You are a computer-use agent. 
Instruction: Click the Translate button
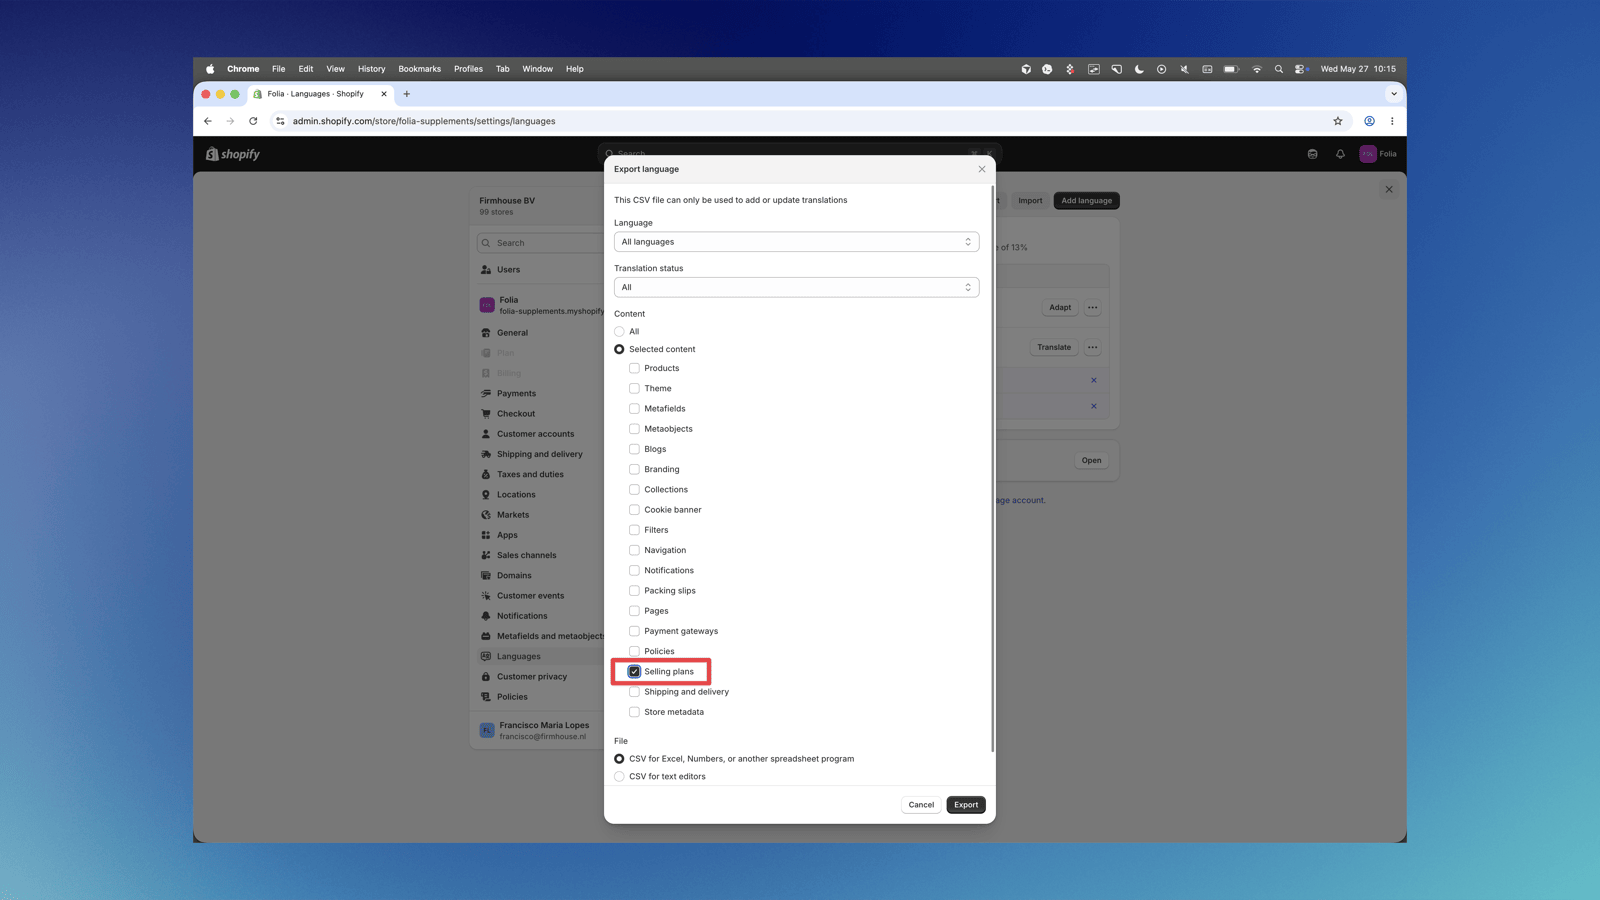point(1054,348)
